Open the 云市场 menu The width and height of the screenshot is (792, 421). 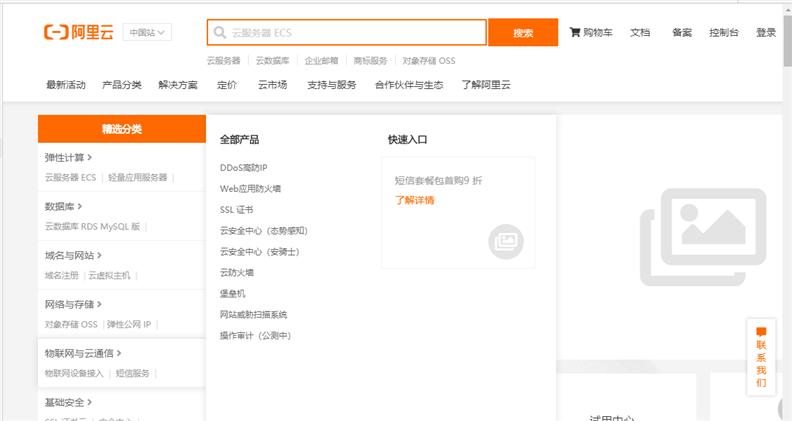click(273, 85)
